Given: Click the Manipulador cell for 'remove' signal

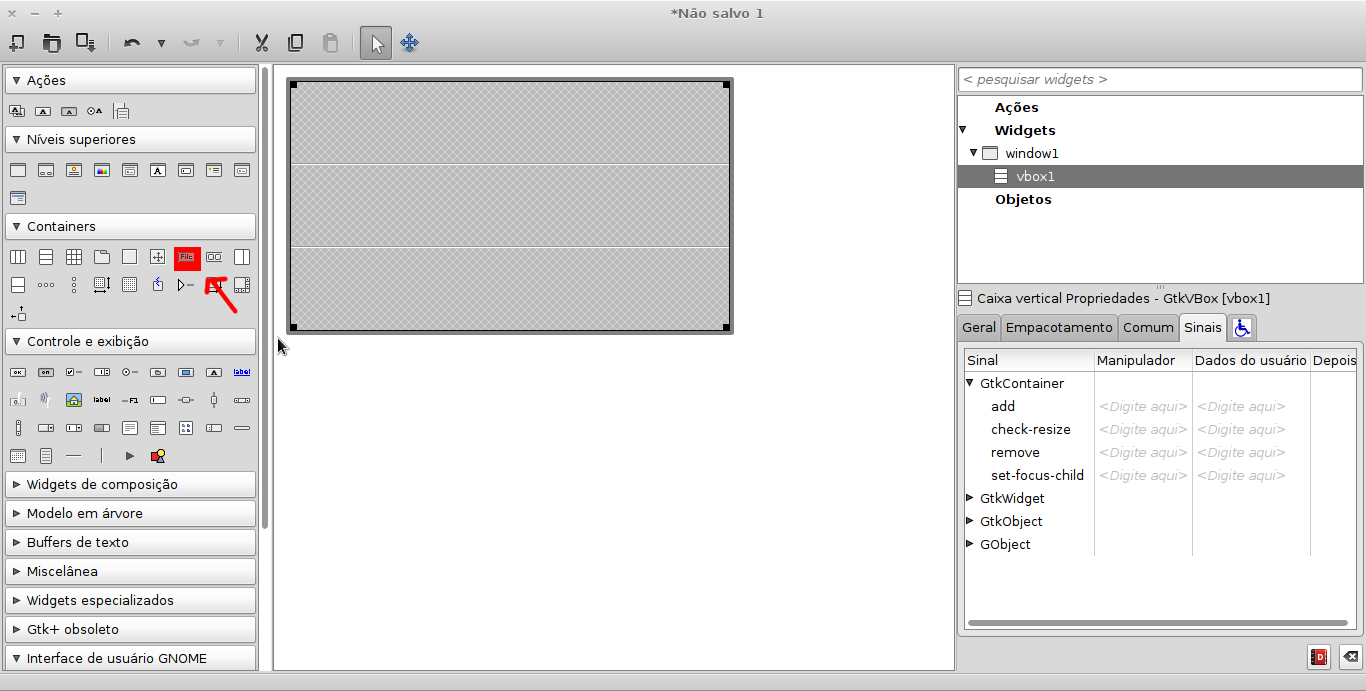Looking at the screenshot, I should [x=1143, y=452].
